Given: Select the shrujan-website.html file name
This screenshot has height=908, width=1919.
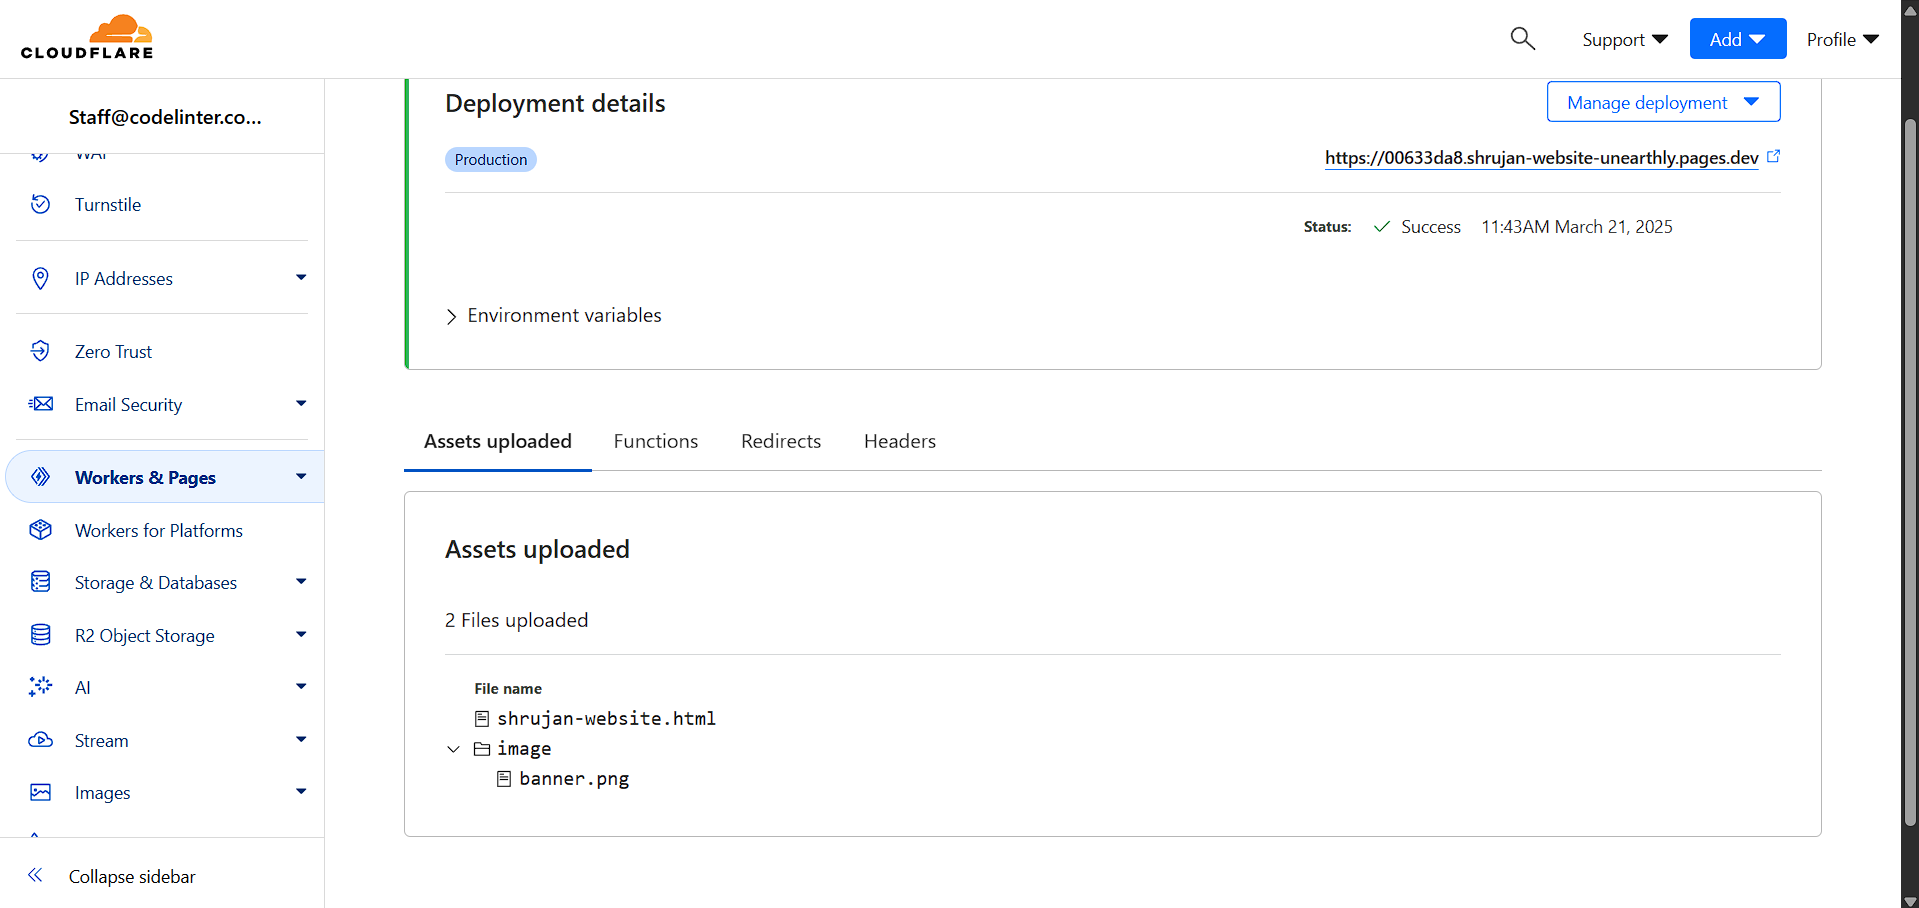Looking at the screenshot, I should [x=606, y=719].
